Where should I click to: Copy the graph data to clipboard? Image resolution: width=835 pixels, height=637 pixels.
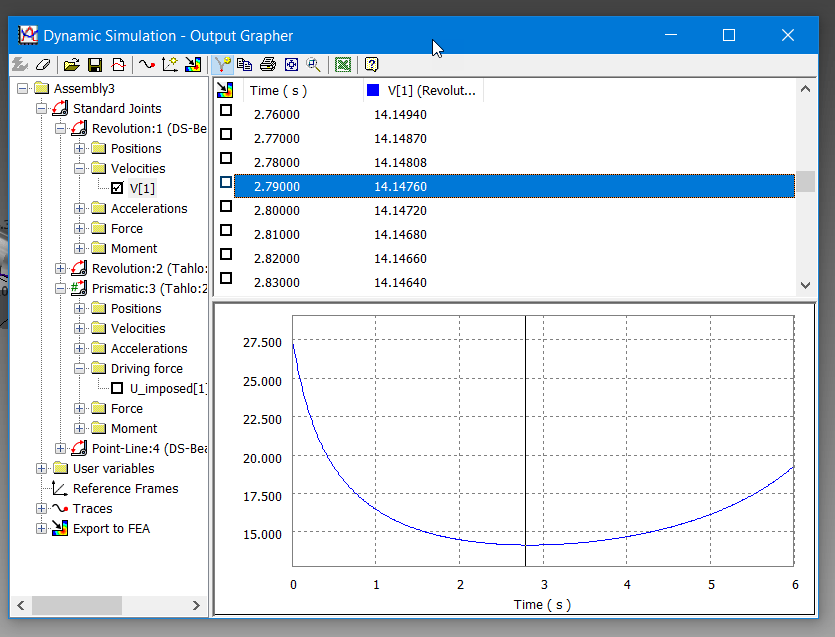pos(244,64)
